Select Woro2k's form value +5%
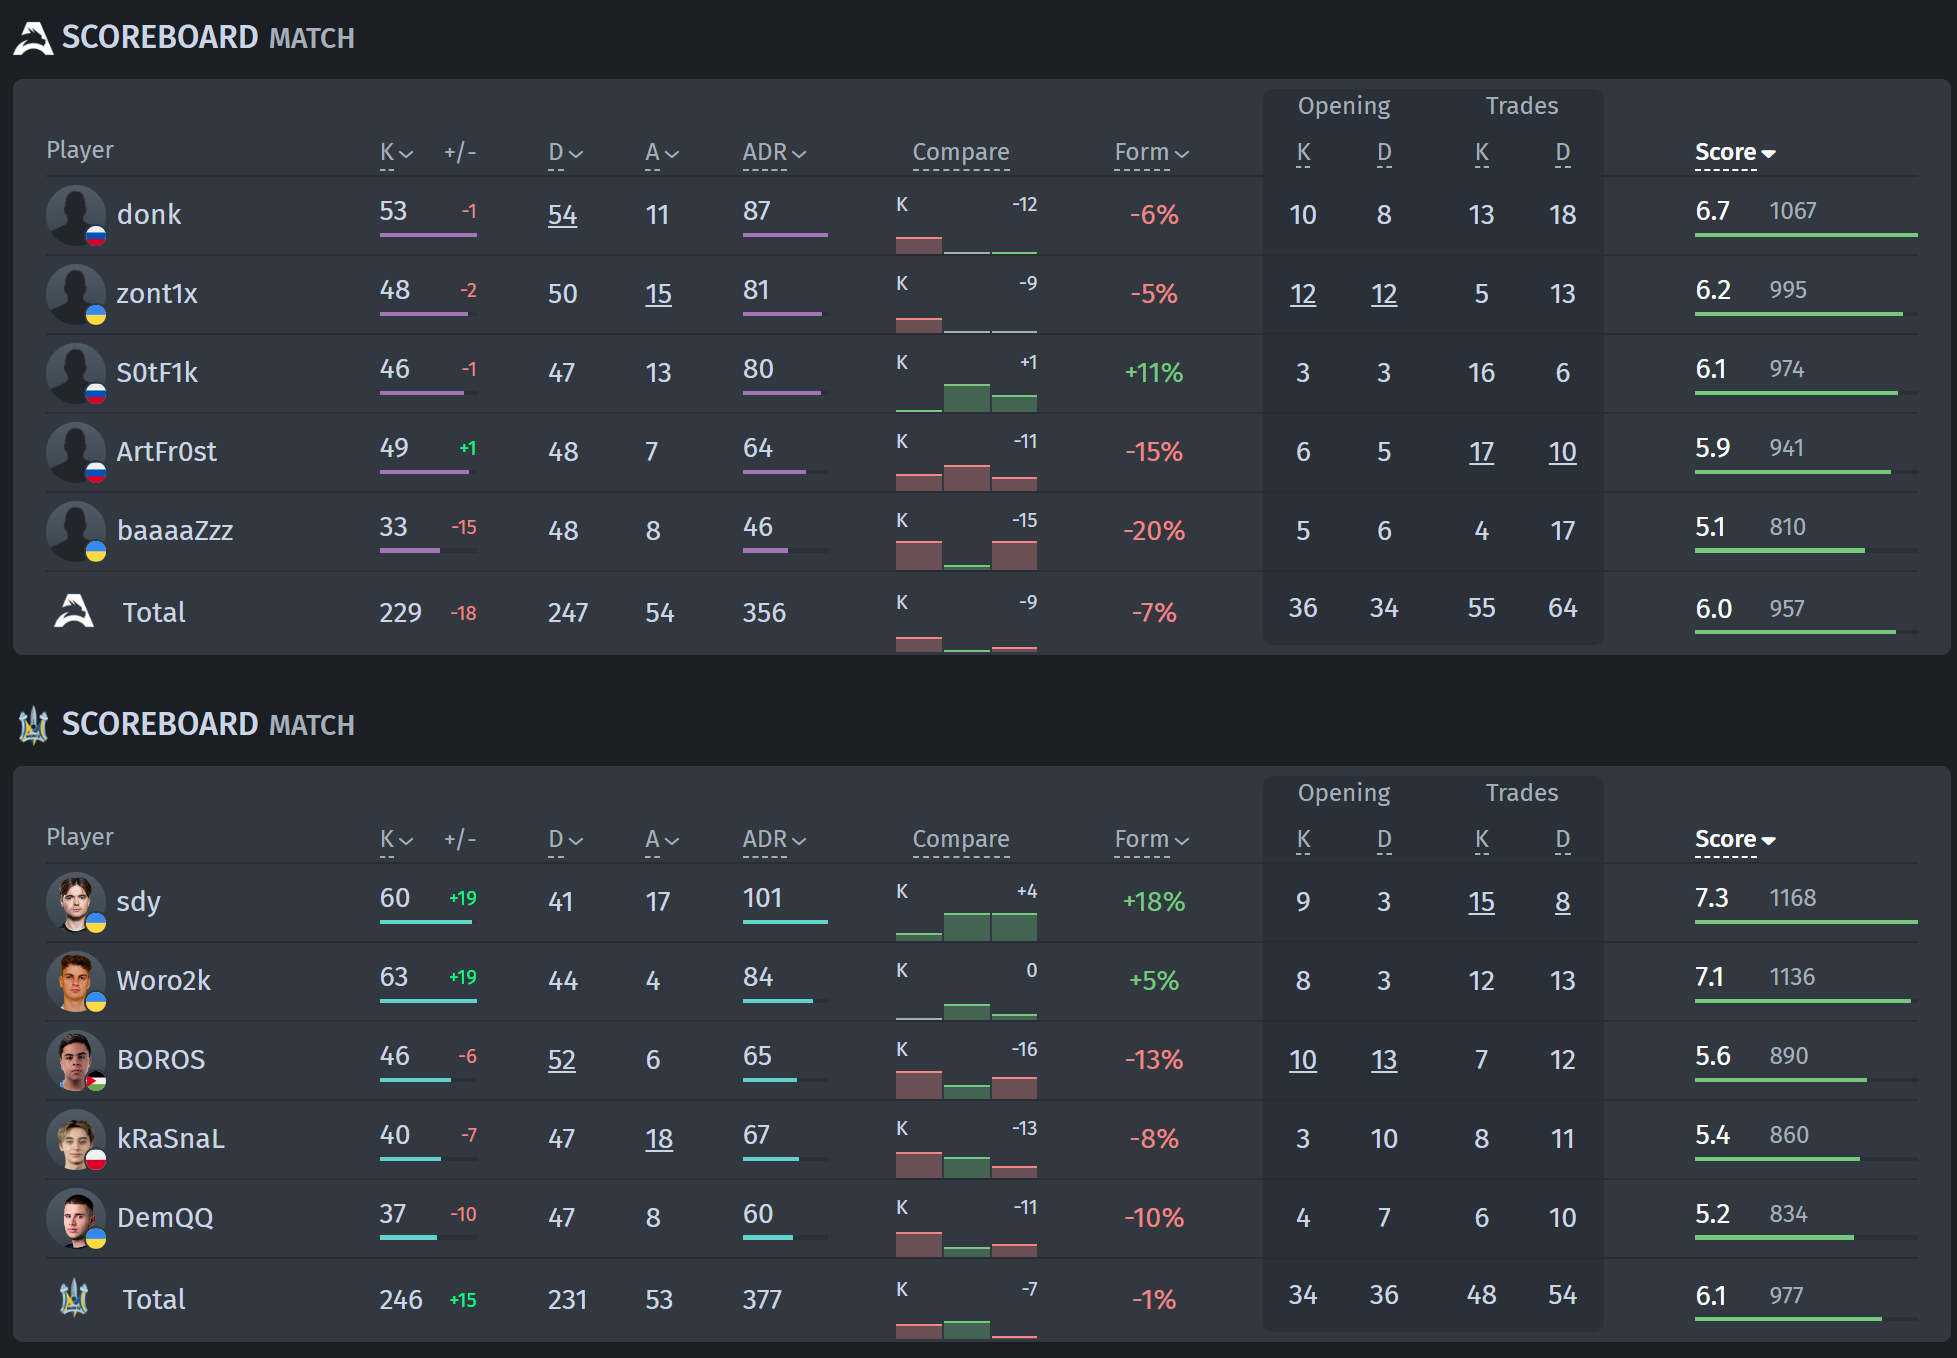The height and width of the screenshot is (1358, 1957). click(x=1154, y=981)
